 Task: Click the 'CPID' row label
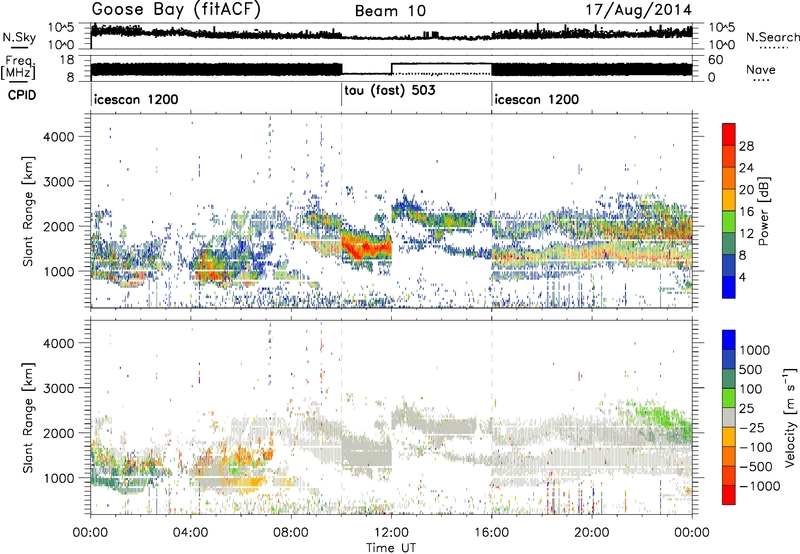(x=22, y=95)
